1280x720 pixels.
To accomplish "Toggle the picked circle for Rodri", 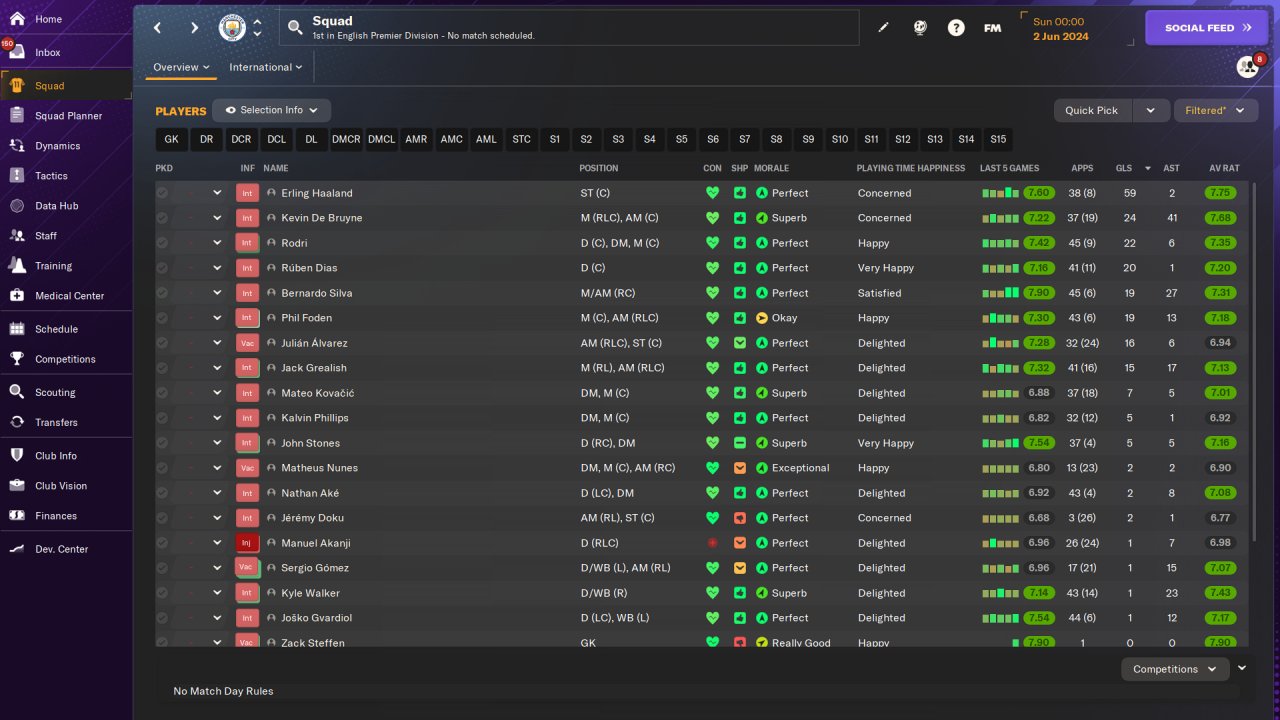I will click(162, 243).
